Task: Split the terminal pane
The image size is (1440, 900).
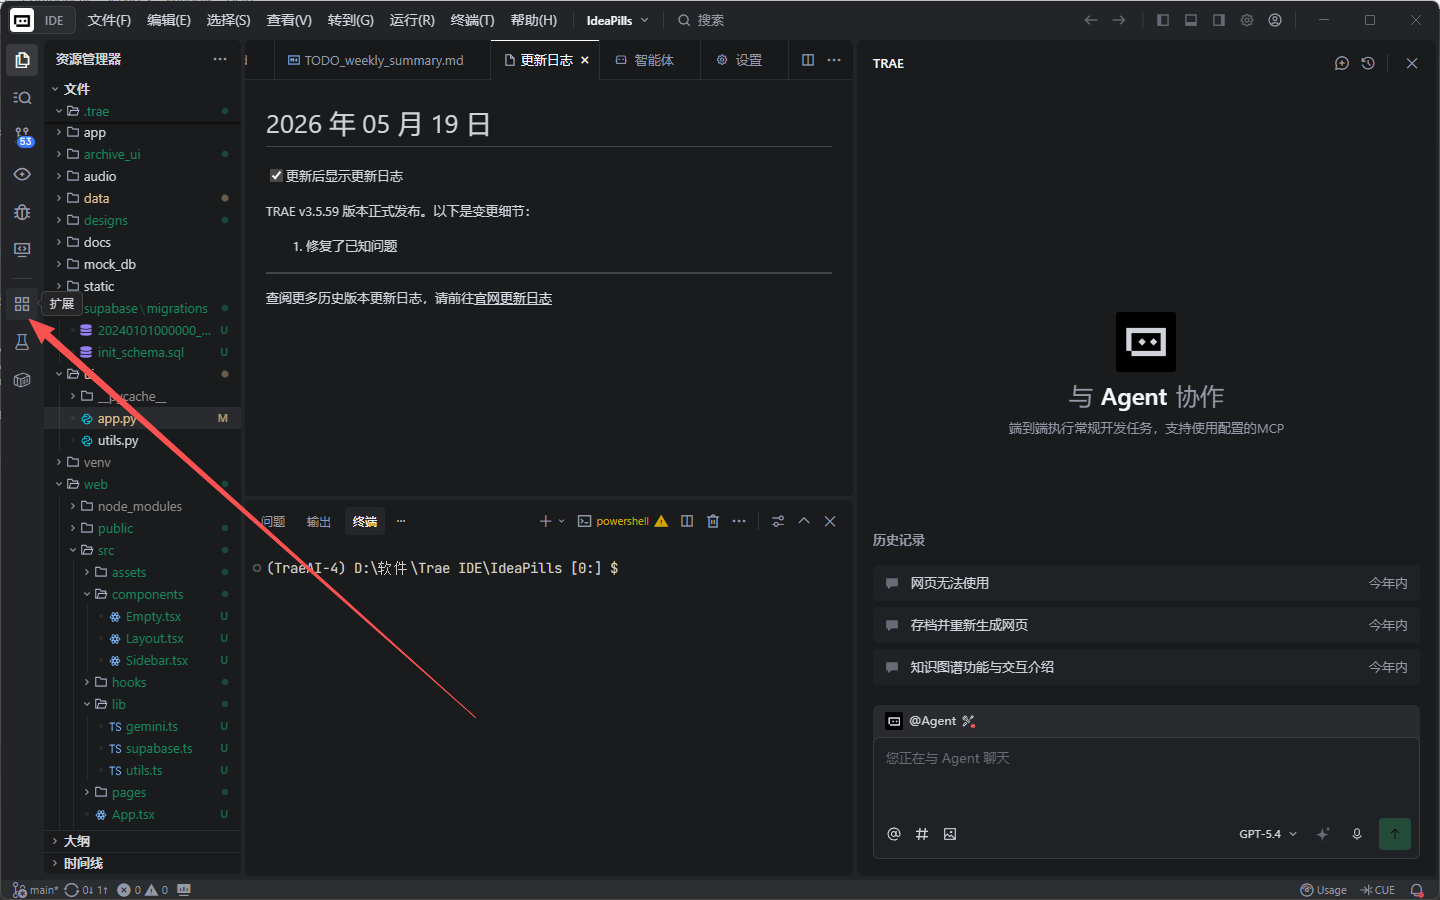Action: [x=687, y=521]
